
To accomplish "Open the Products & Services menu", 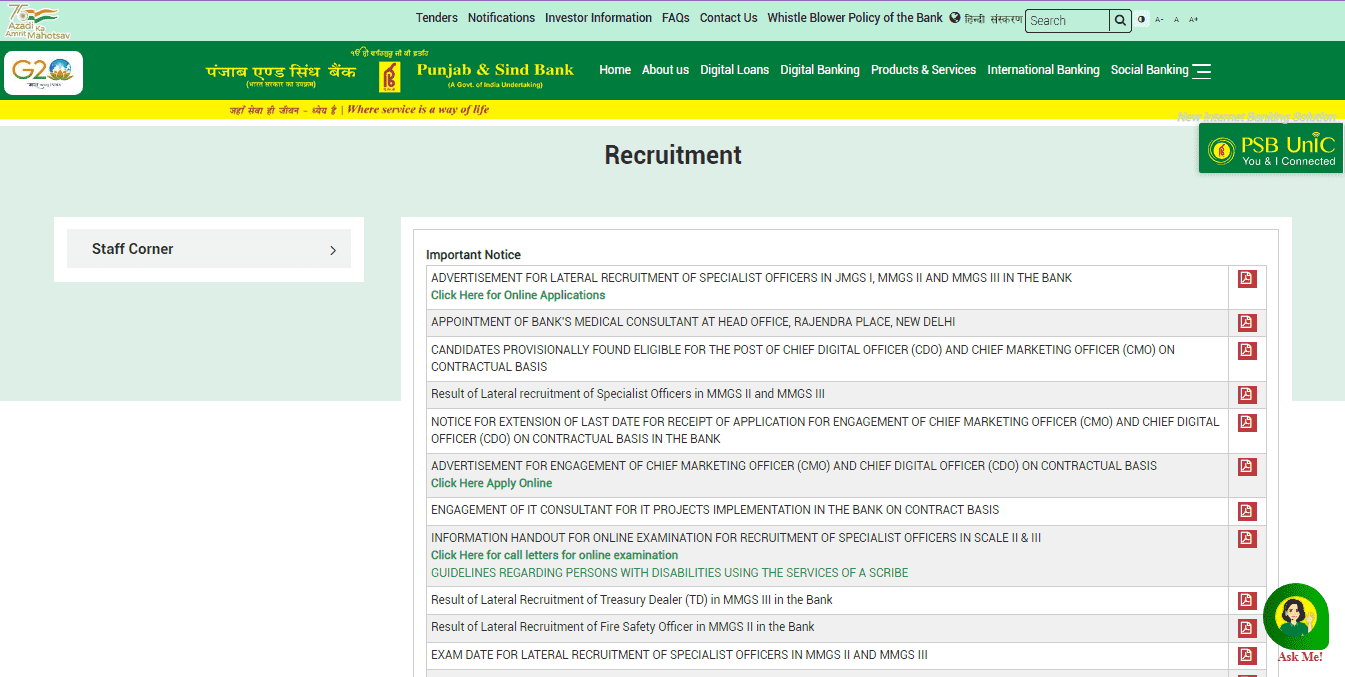I will coord(923,70).
